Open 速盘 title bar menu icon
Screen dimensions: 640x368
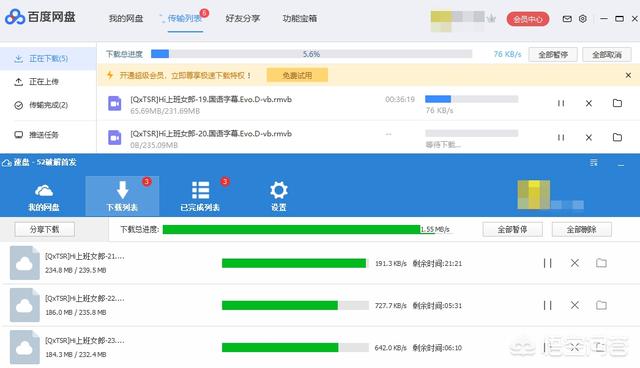click(x=594, y=163)
